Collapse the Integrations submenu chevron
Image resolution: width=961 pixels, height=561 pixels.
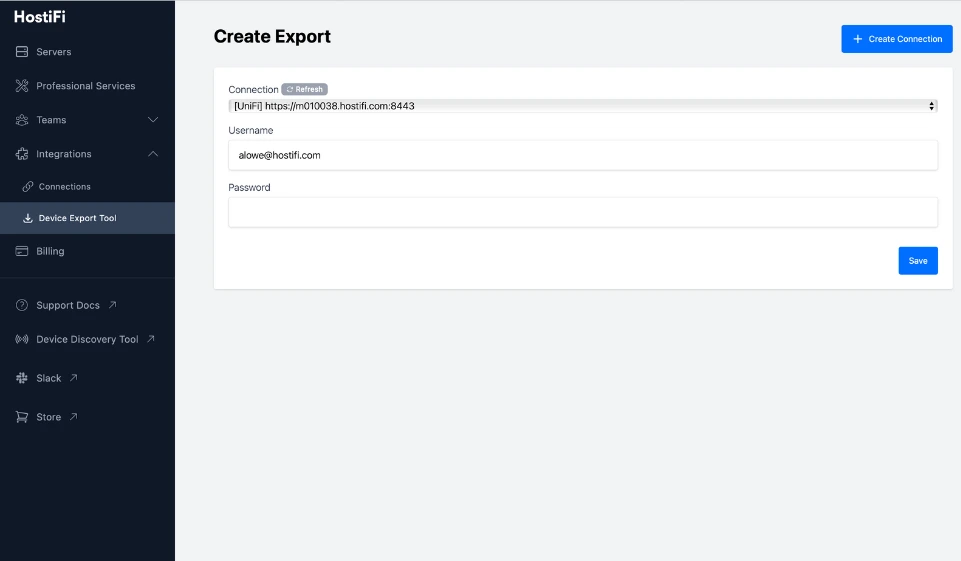pyautogui.click(x=153, y=154)
